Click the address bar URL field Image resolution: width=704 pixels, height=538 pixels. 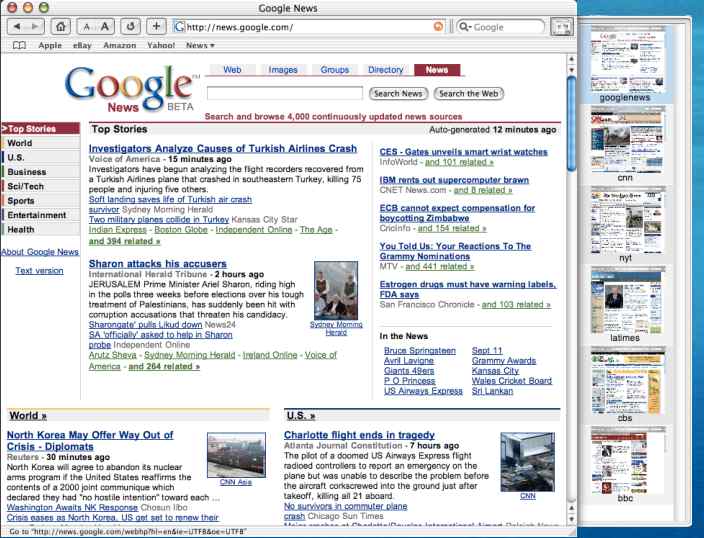308,27
